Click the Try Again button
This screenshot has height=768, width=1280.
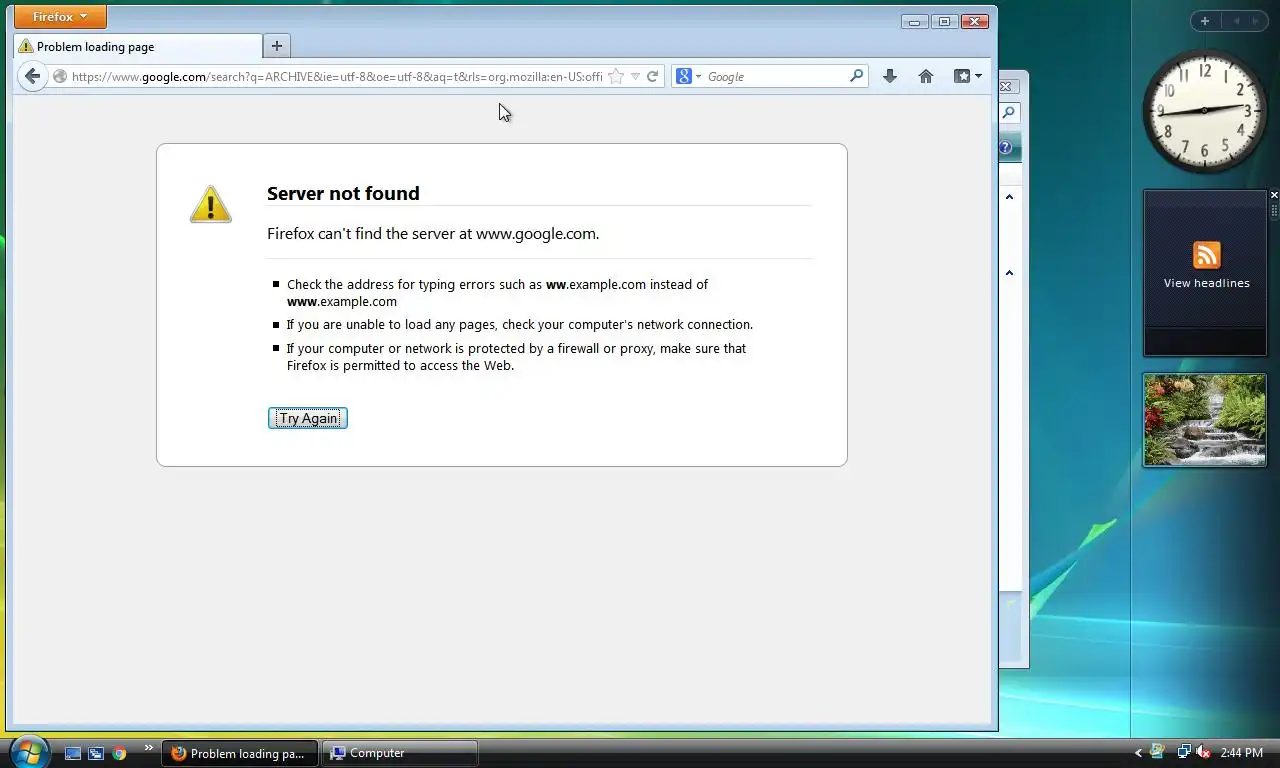click(x=308, y=418)
